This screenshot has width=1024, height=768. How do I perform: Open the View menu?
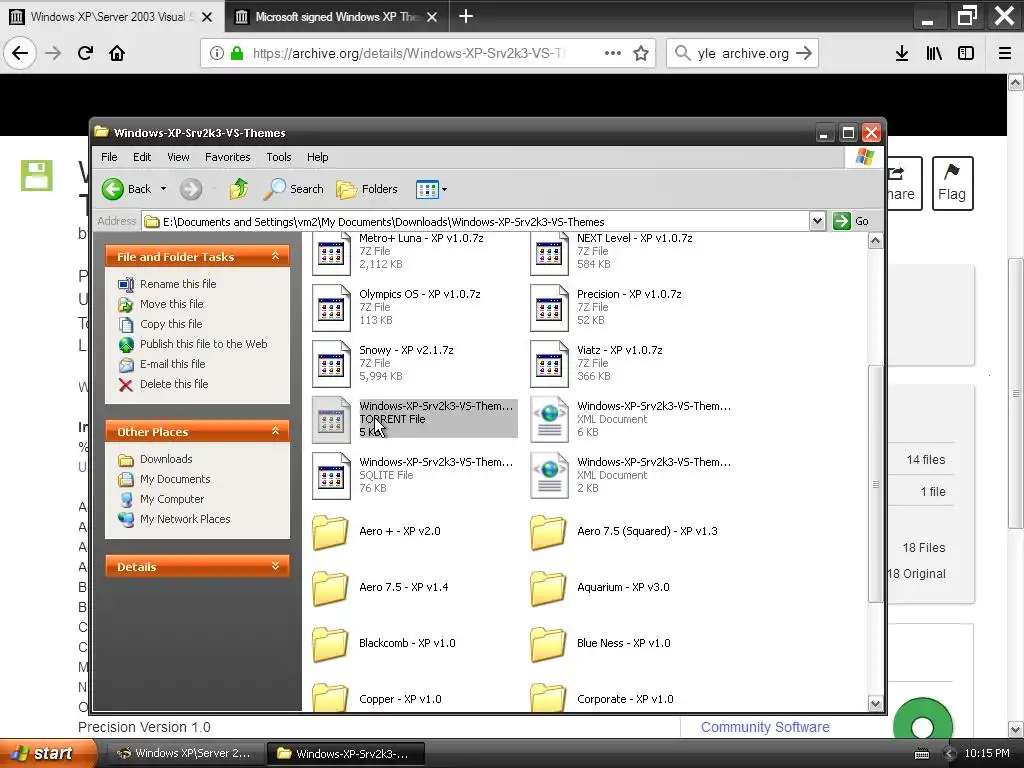pyautogui.click(x=178, y=157)
